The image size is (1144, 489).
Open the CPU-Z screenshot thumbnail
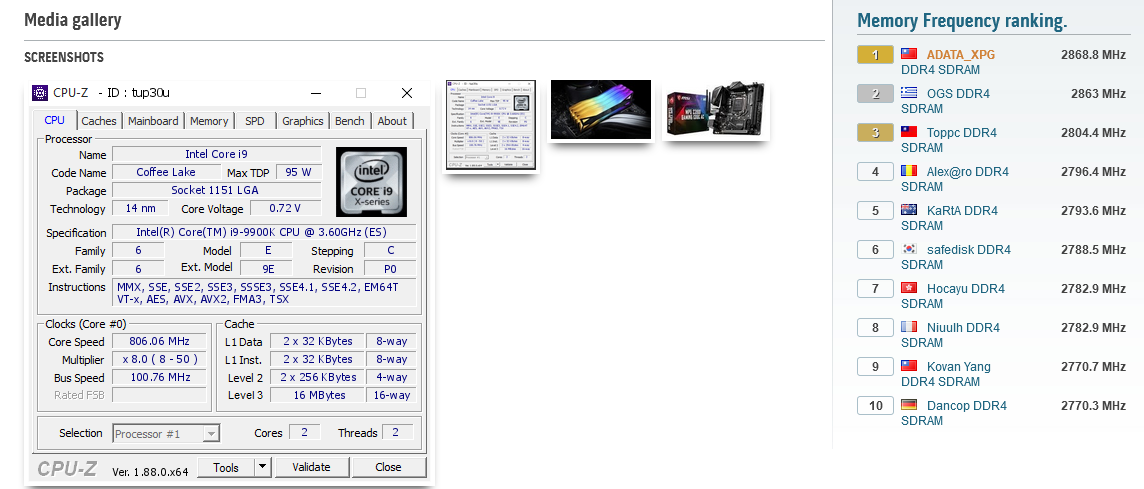point(492,126)
